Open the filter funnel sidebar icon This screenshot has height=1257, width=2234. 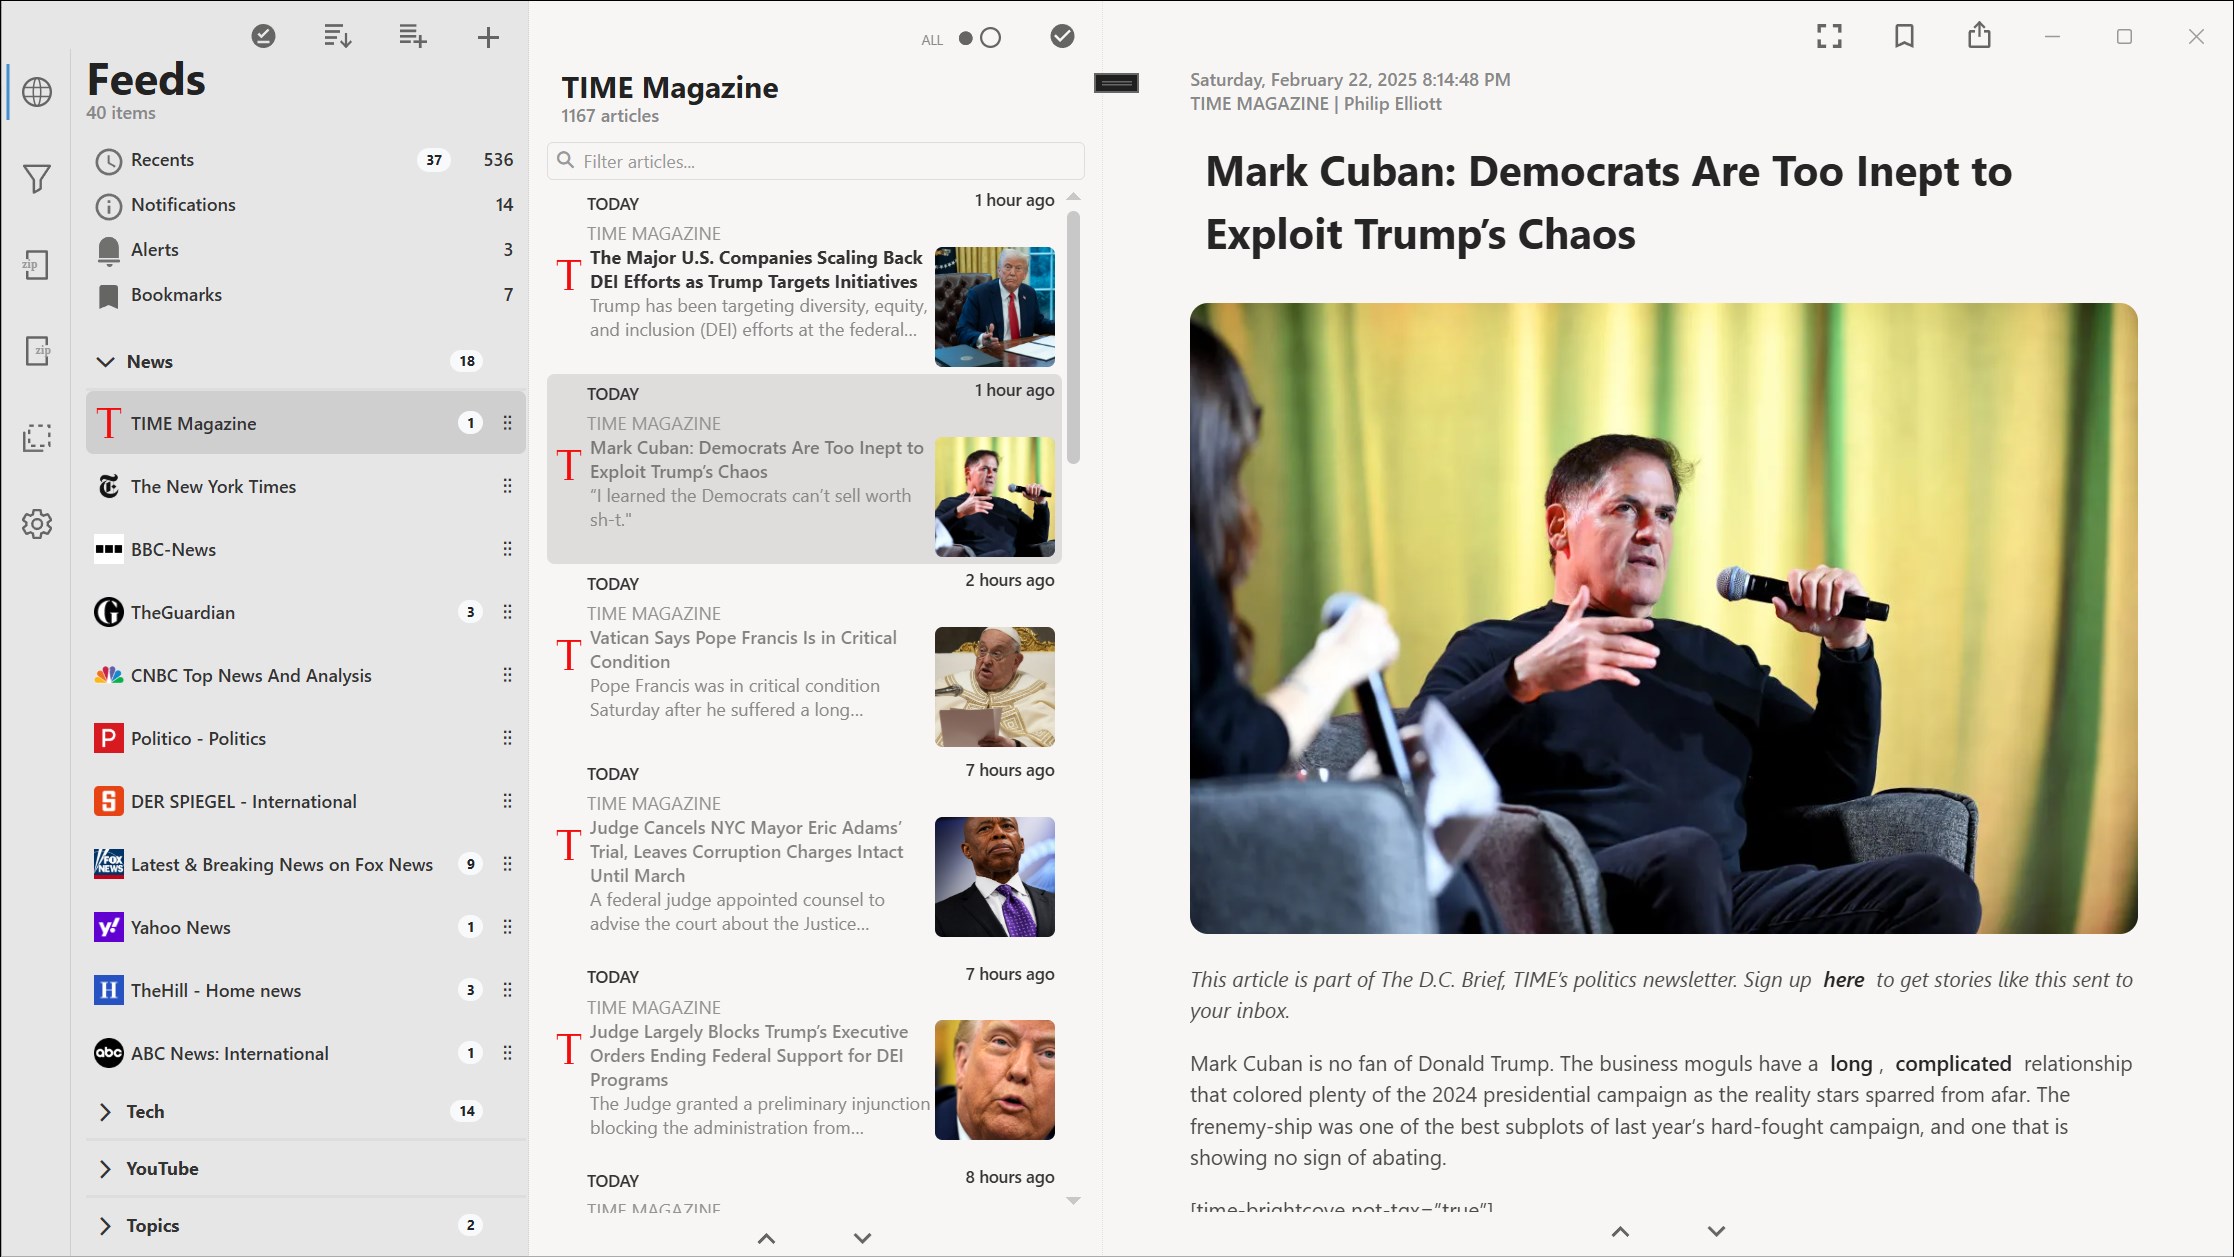point(37,179)
